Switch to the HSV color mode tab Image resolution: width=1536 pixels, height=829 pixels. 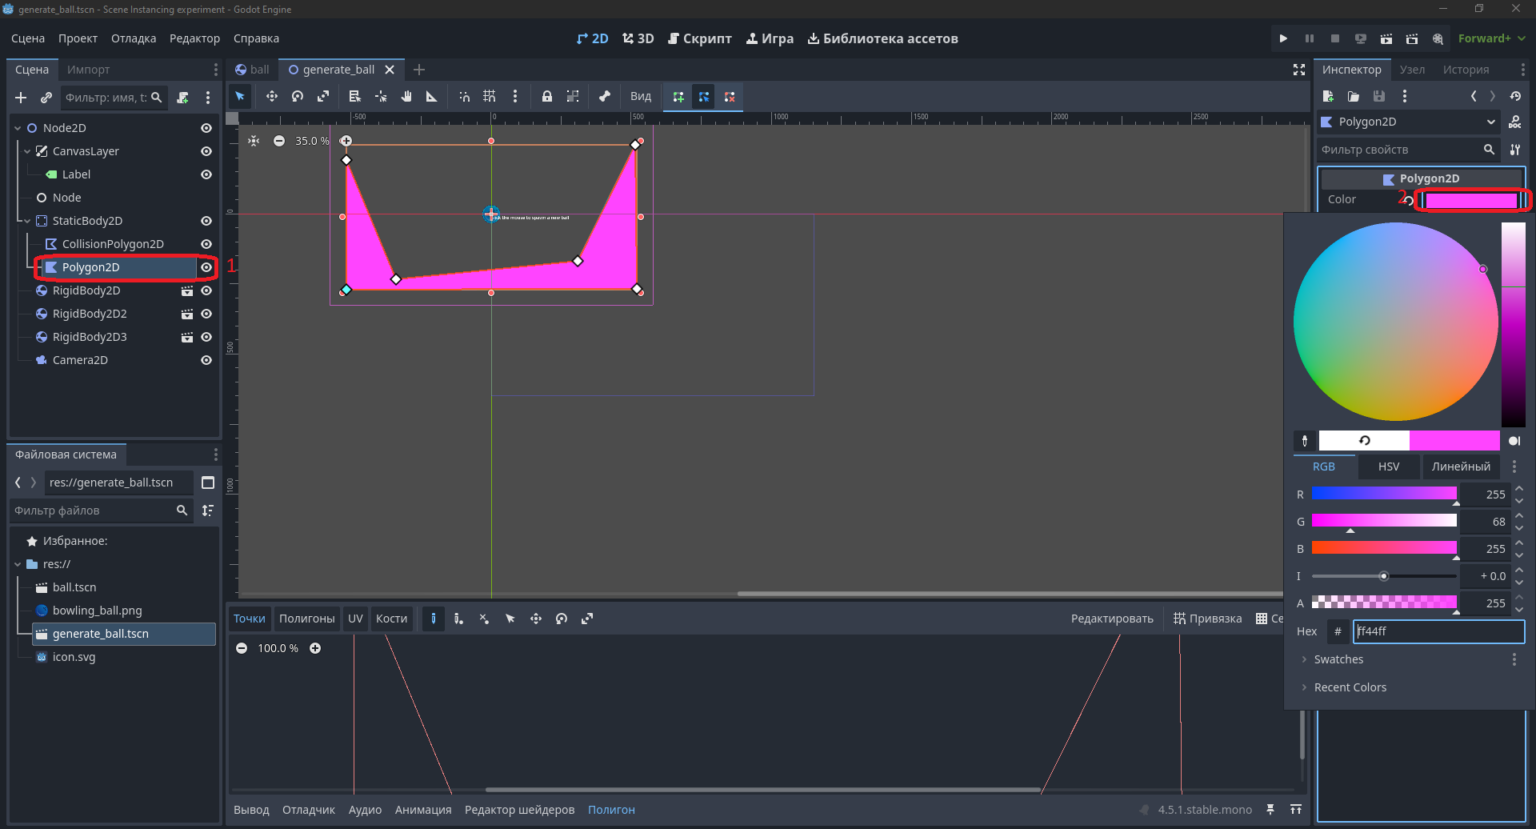coord(1389,467)
